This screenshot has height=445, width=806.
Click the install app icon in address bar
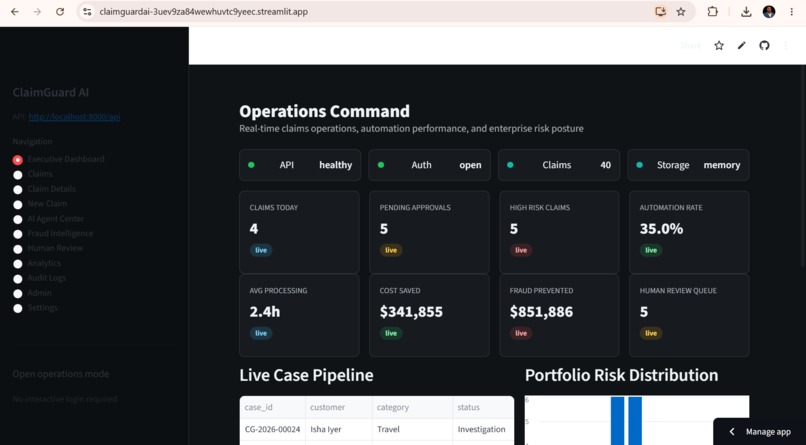pos(660,12)
